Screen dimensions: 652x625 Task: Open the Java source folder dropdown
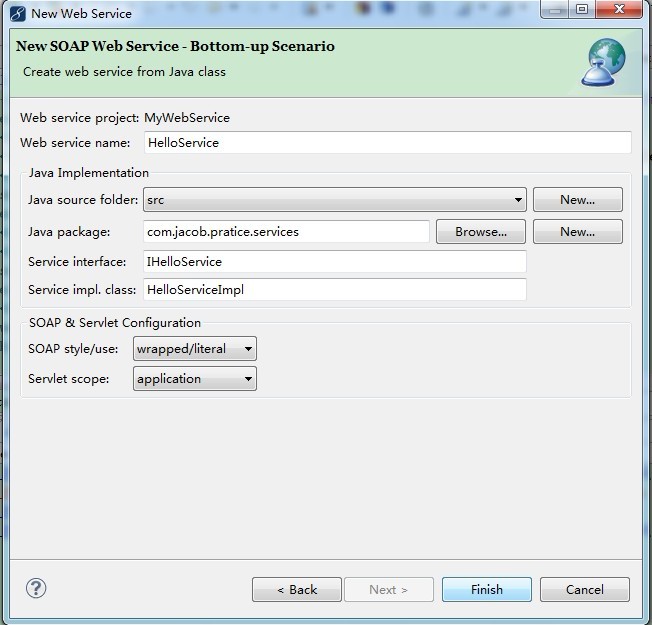(335, 200)
